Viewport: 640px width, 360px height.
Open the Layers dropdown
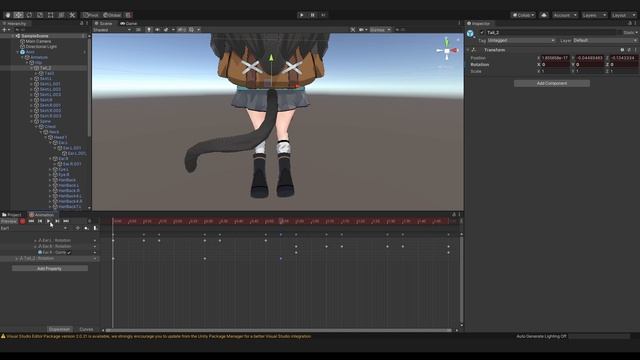click(x=594, y=15)
